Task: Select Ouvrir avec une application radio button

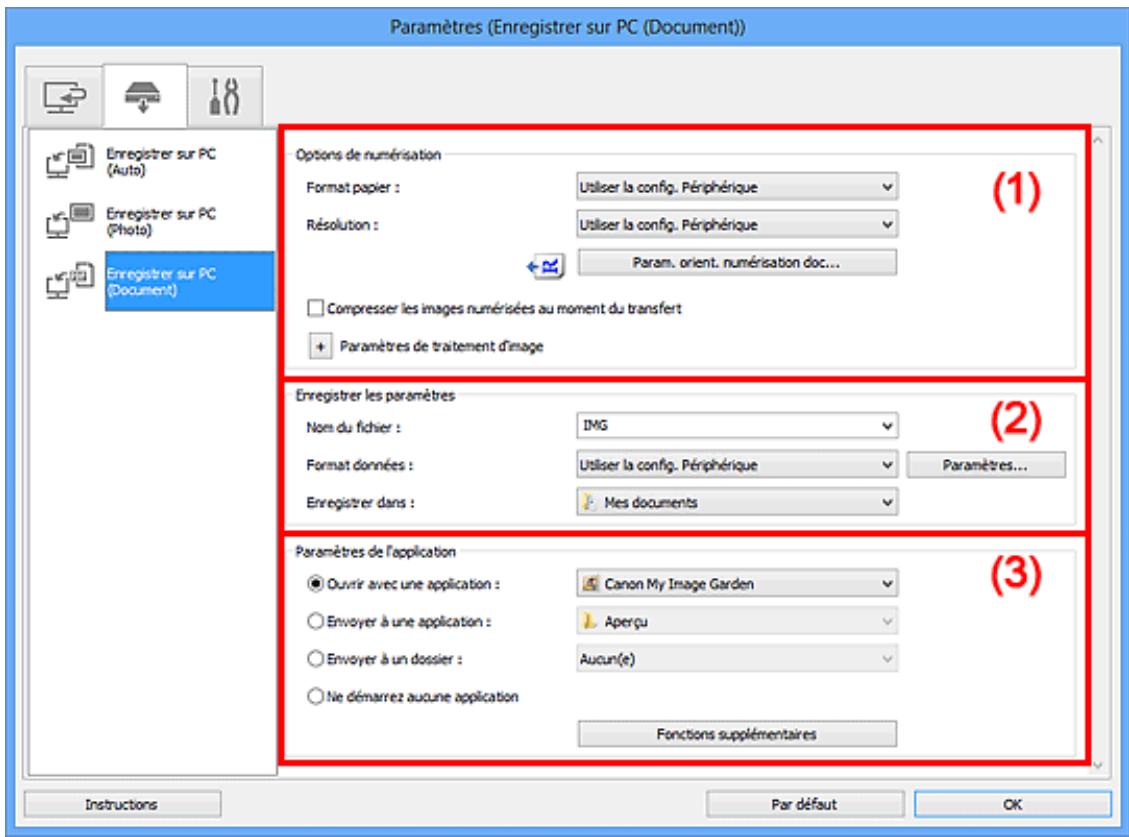Action: [x=315, y=584]
